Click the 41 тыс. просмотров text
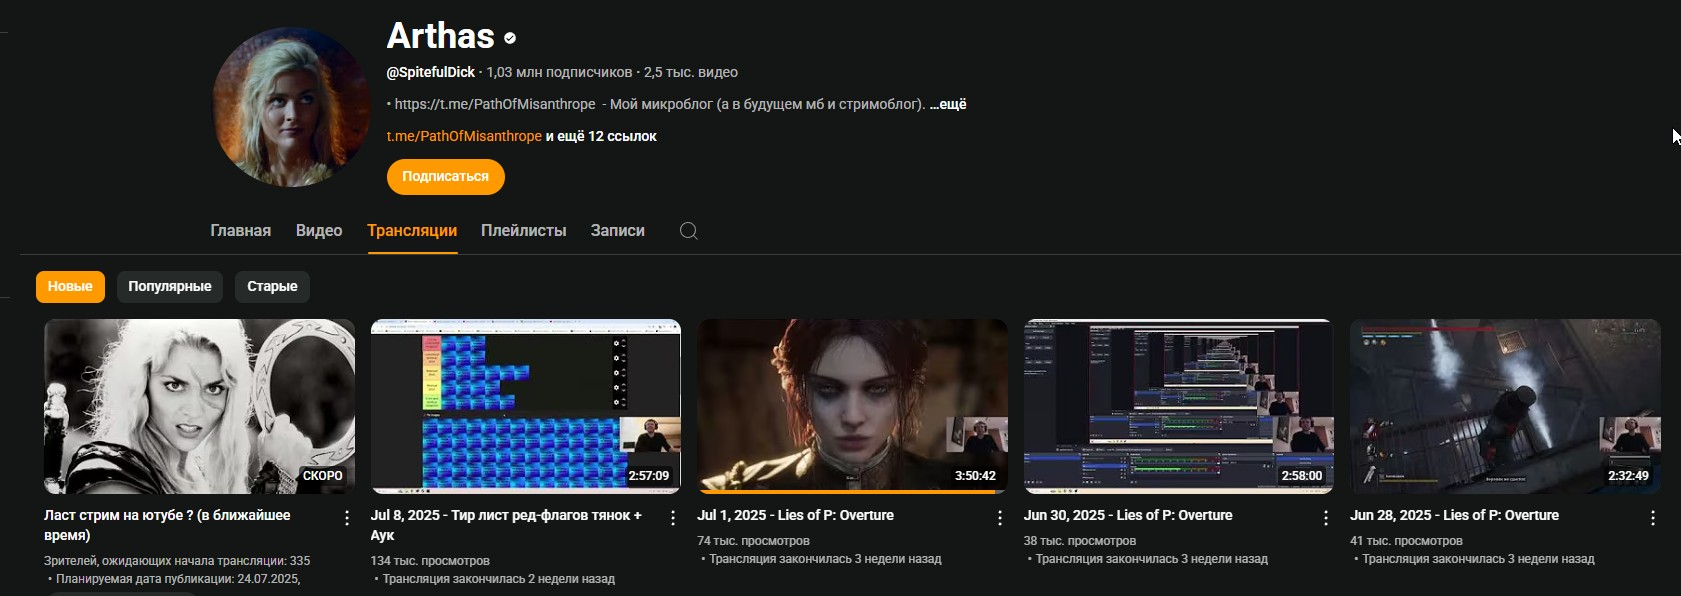Screen dimensions: 1681x596 tap(1406, 541)
